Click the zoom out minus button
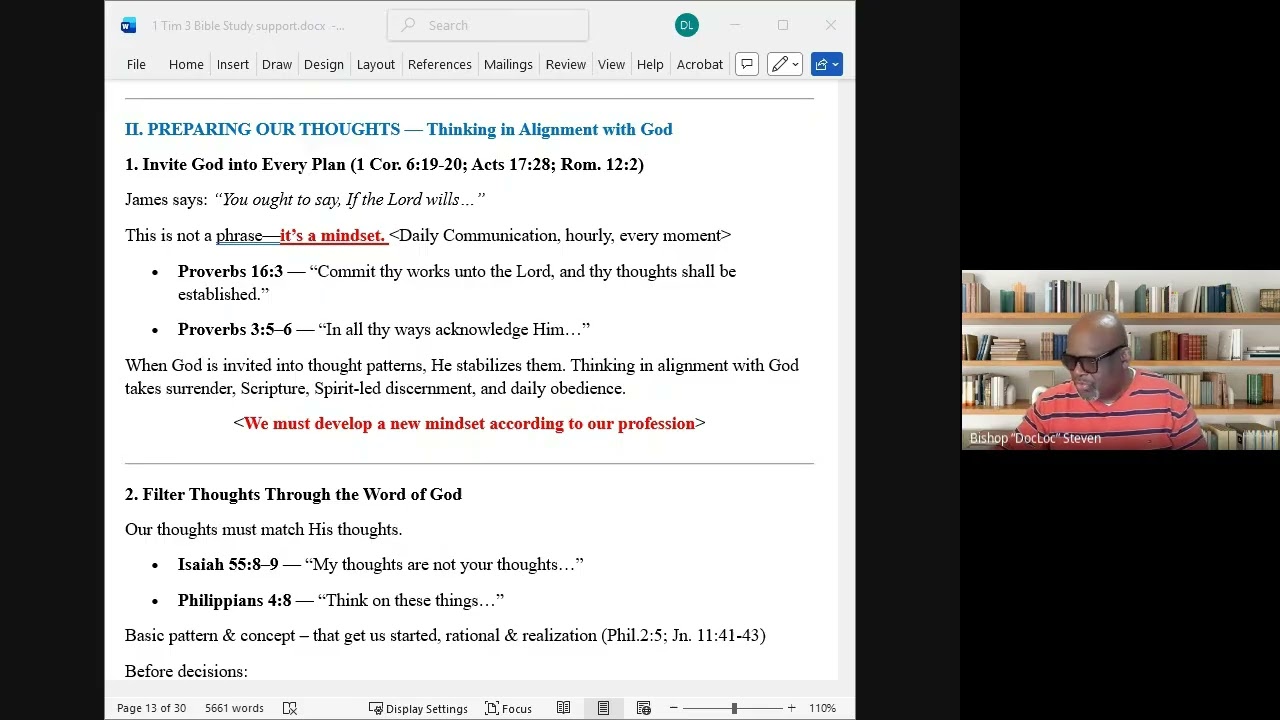The height and width of the screenshot is (720, 1280). (x=674, y=708)
